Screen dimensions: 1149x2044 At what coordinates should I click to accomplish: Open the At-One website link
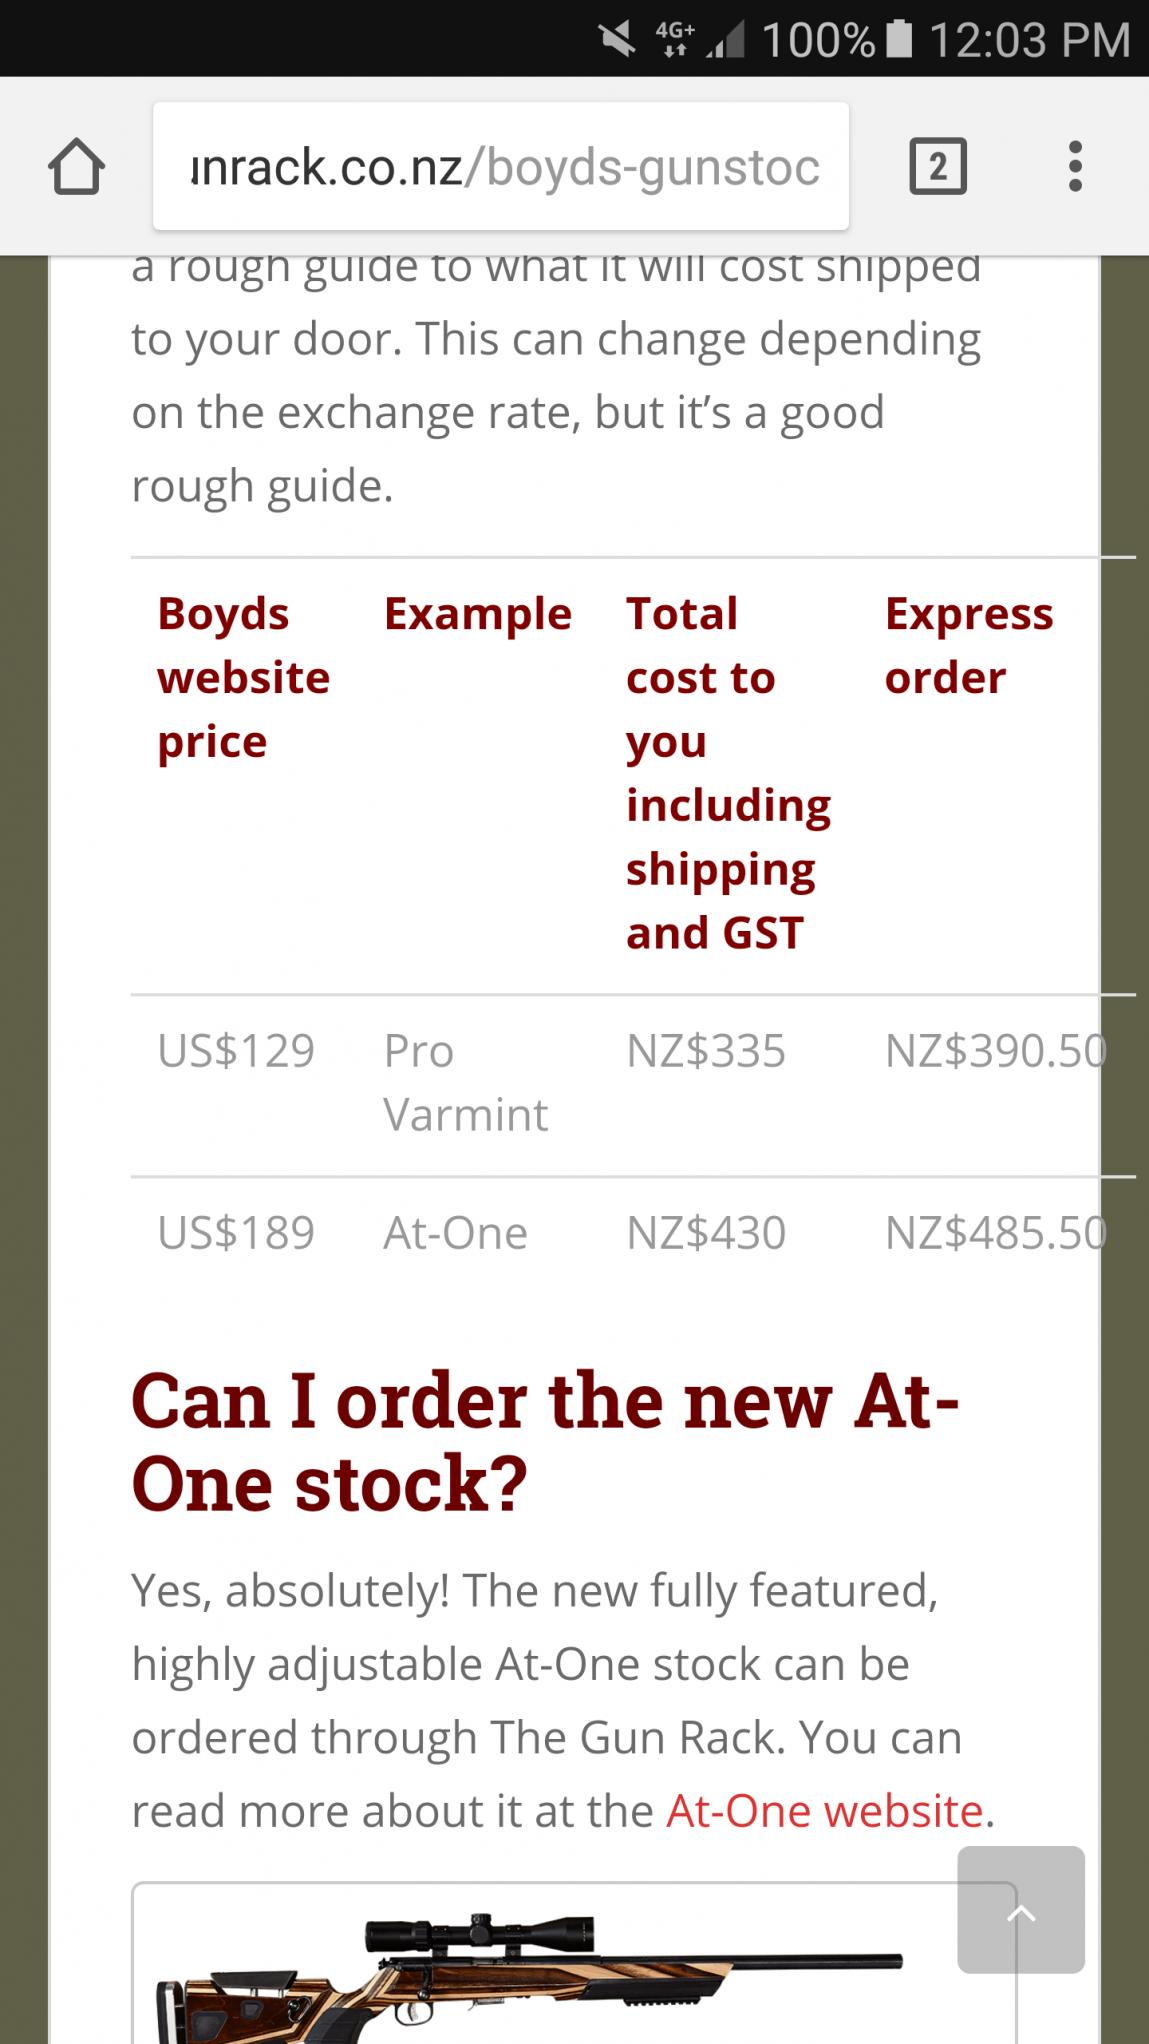(825, 1811)
